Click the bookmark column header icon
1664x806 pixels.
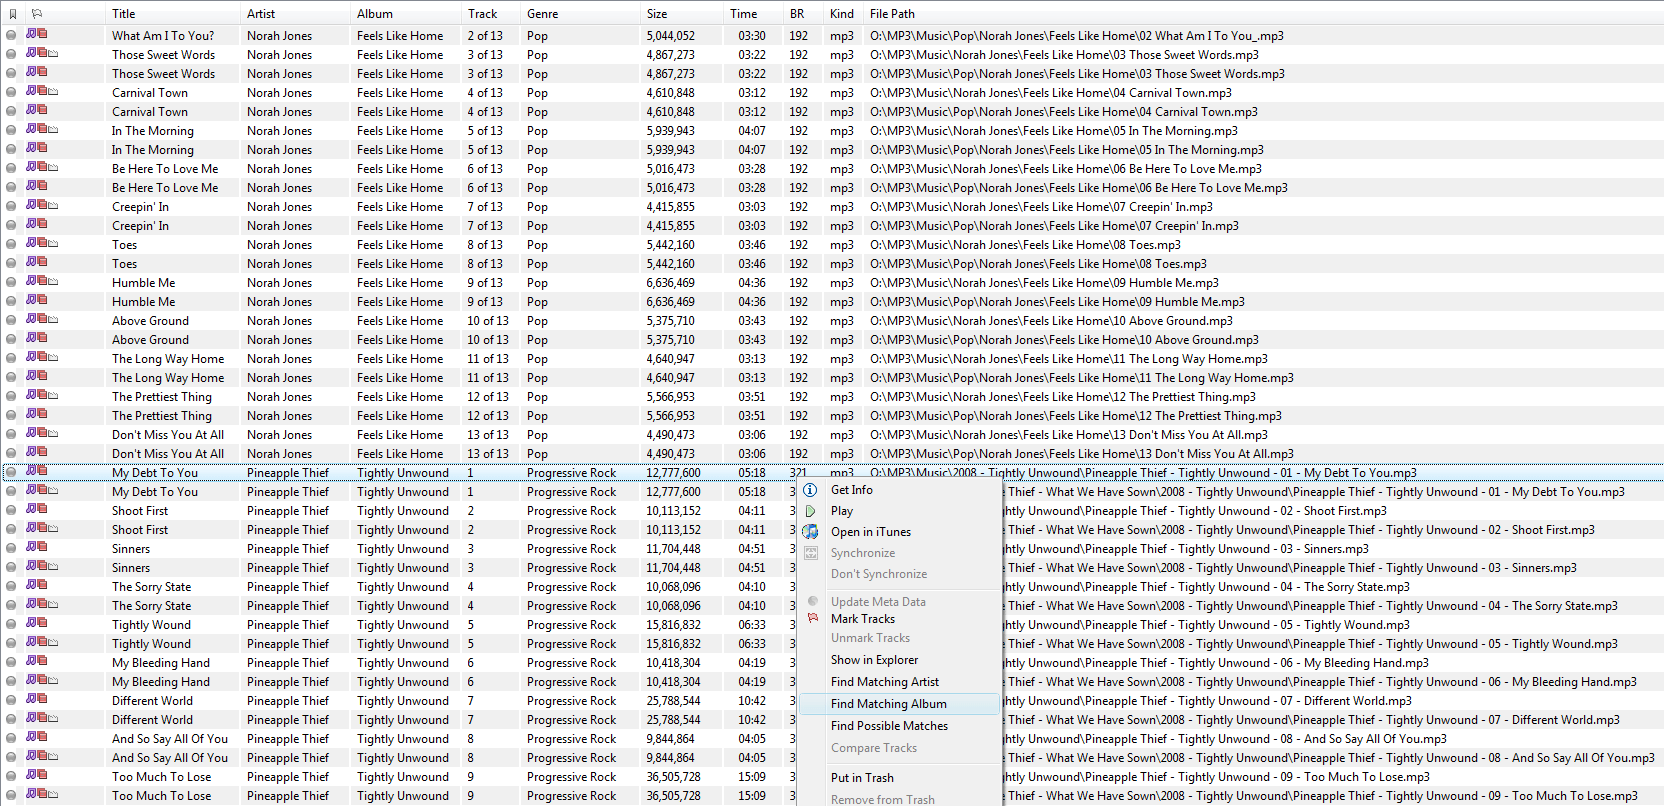(x=12, y=14)
